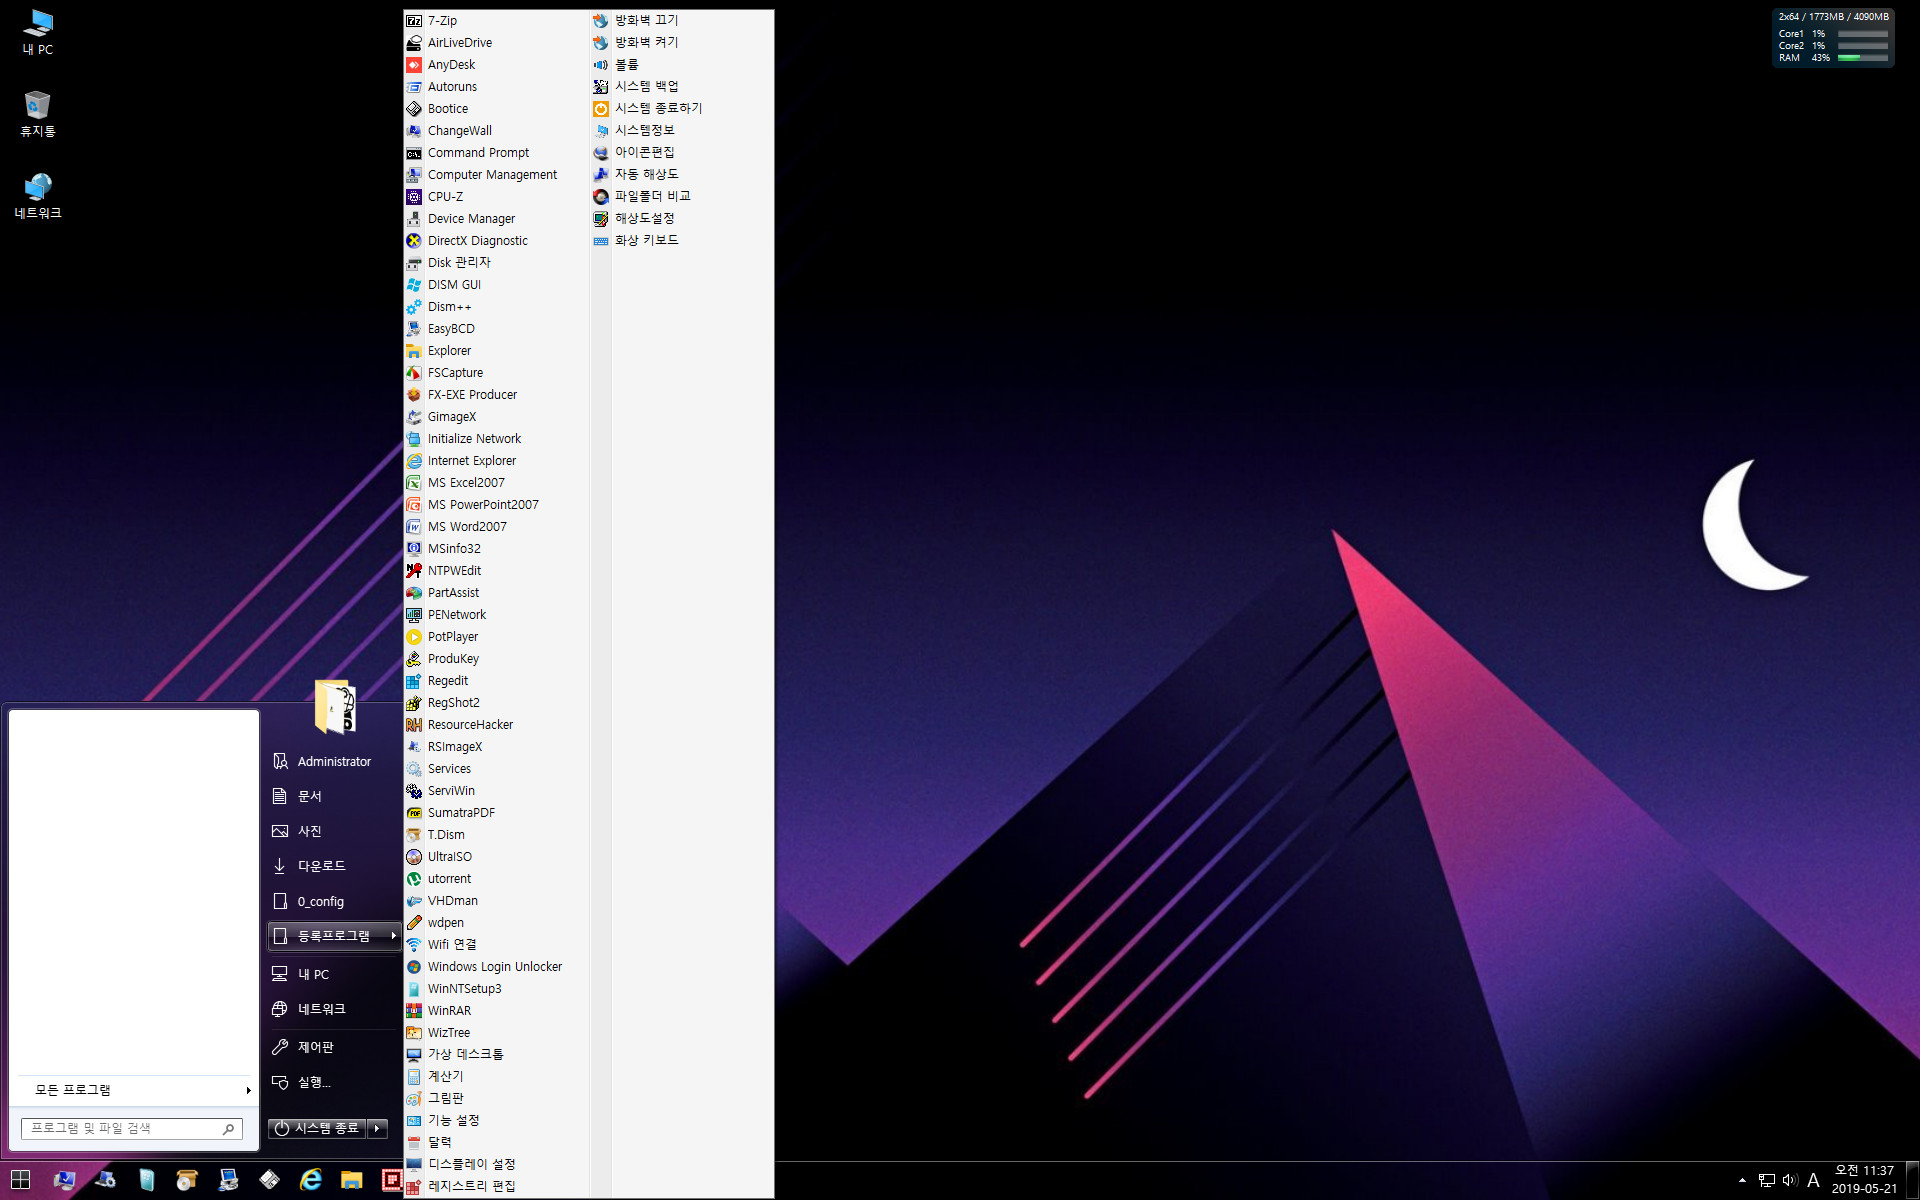Open 계산기 calculator entry
Screen dimensions: 1920x1200
click(496, 1077)
